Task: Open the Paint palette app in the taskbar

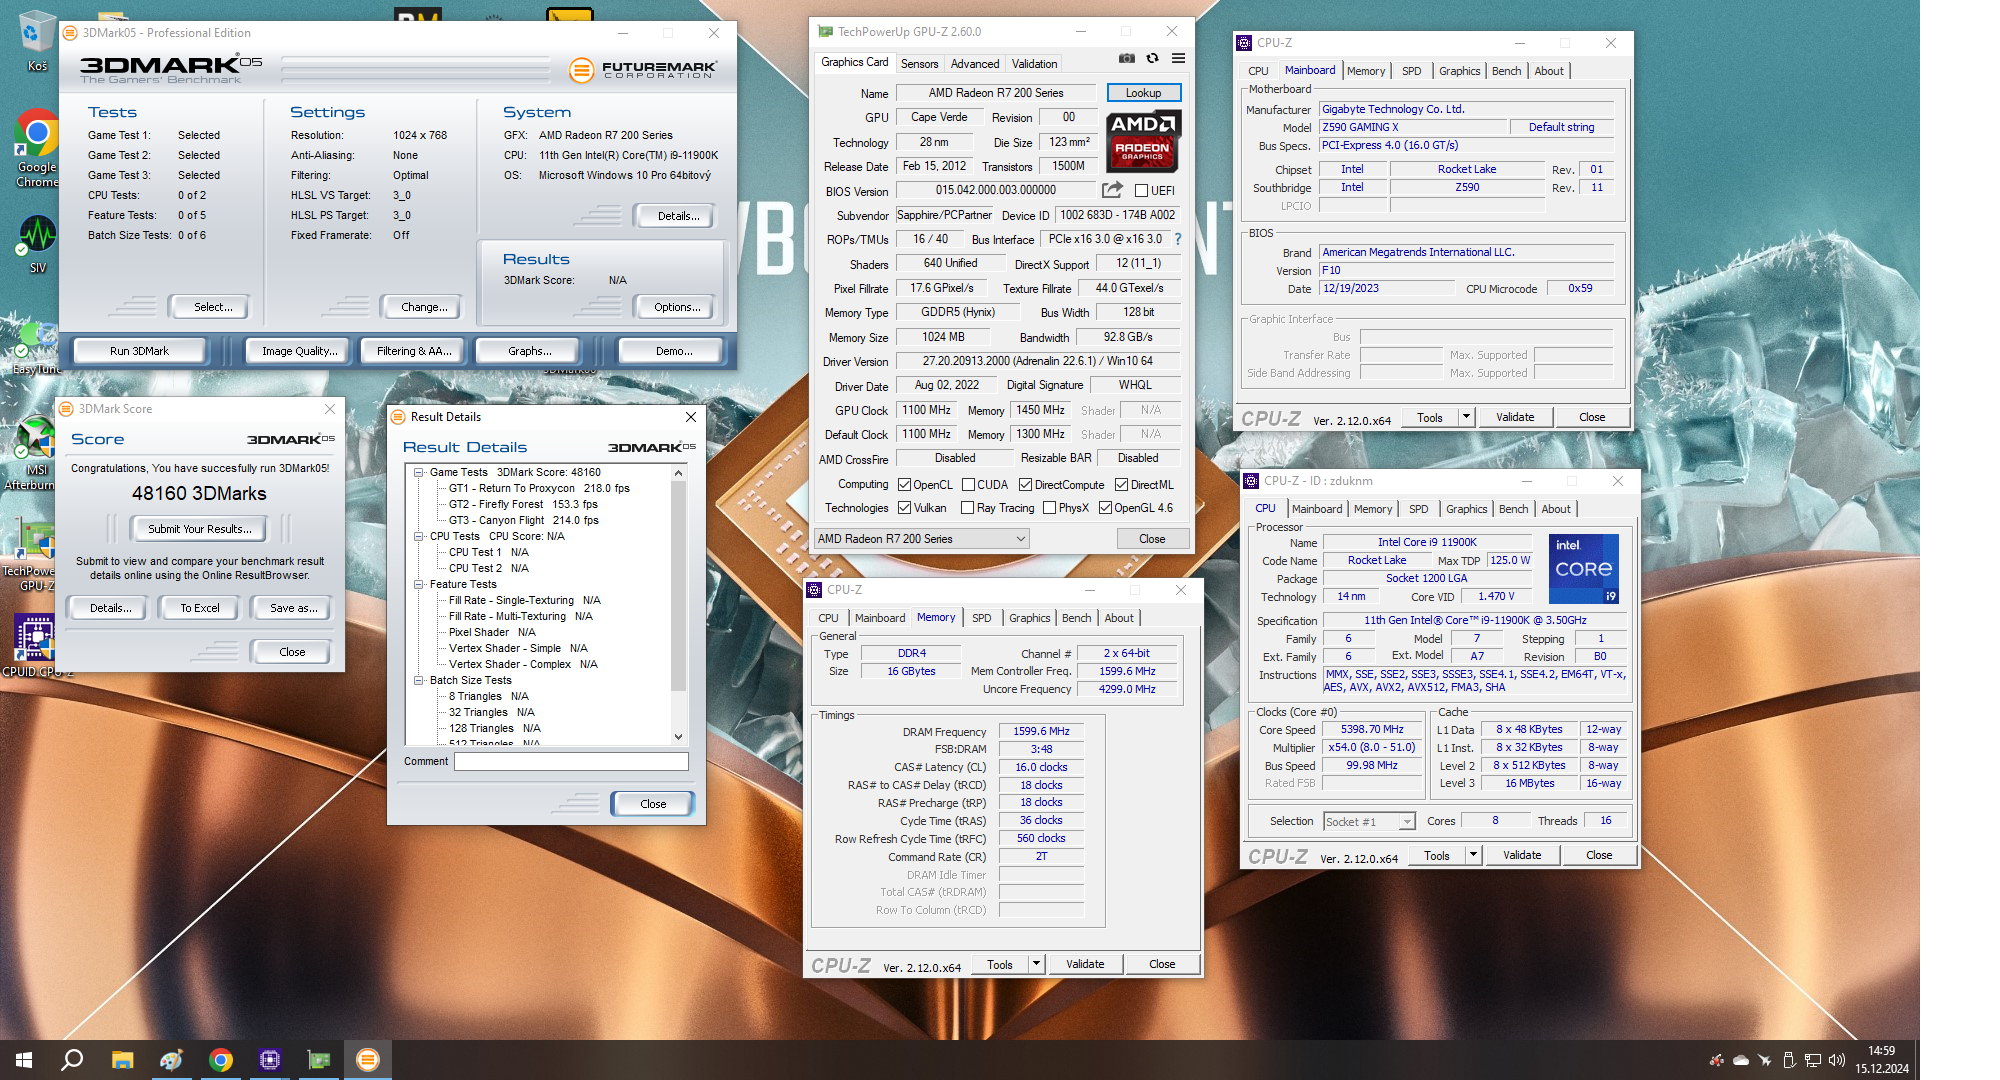Action: point(171,1060)
